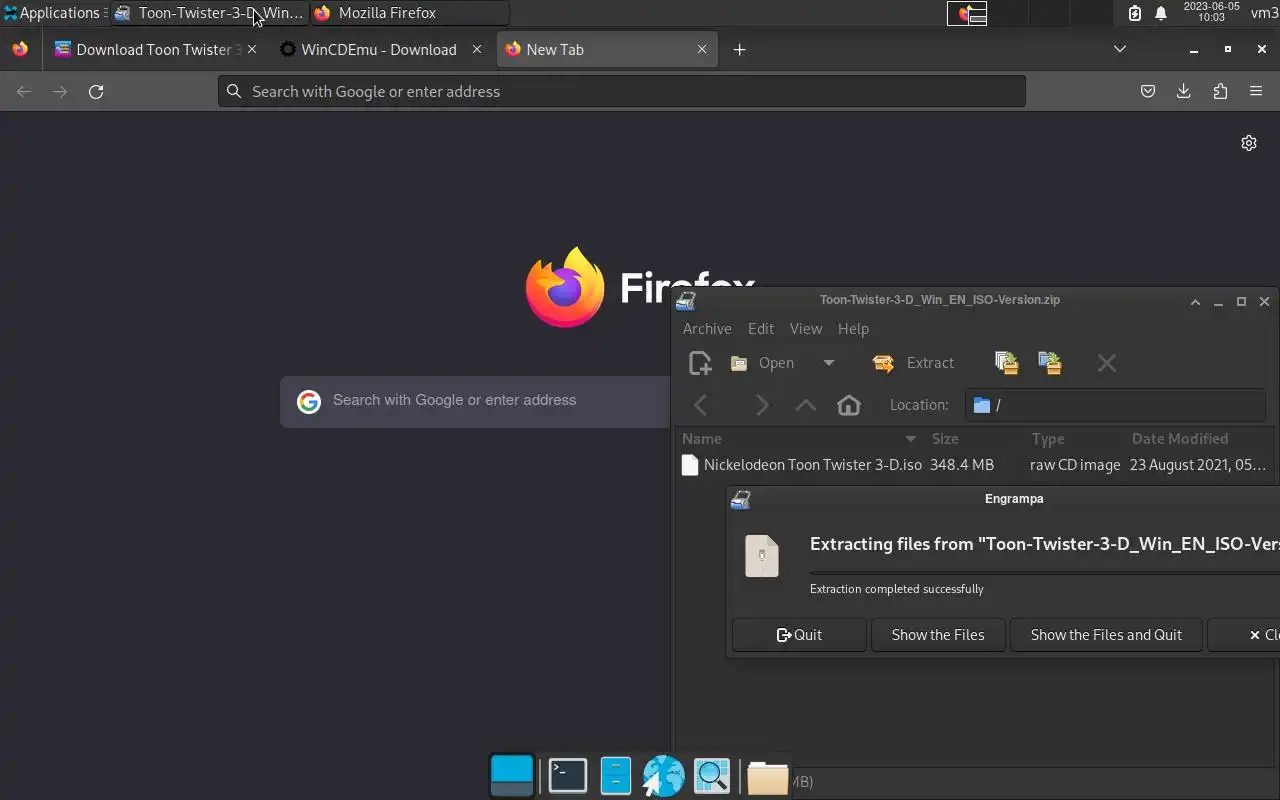This screenshot has width=1280, height=800.
Task: Launch the terminal from the dock
Action: pos(568,775)
